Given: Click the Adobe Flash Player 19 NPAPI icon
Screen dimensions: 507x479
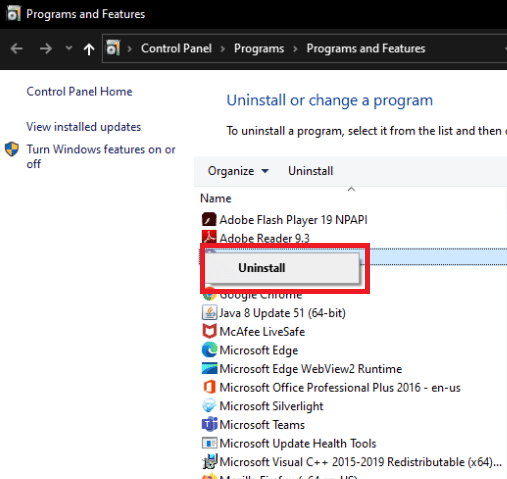Looking at the screenshot, I should [x=209, y=220].
